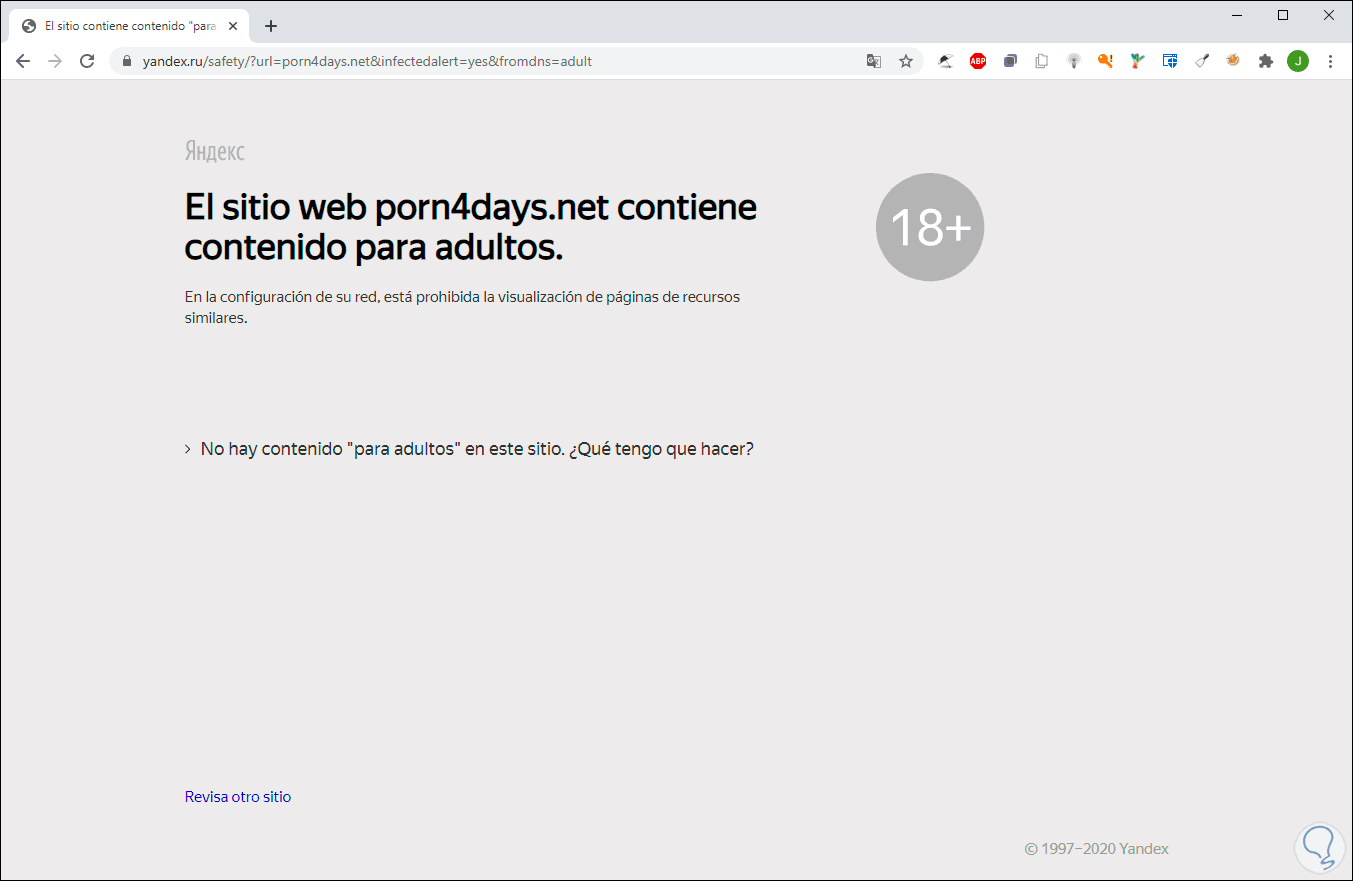Click the 'En la configuración de su red' paragraph
Viewport: 1353px width, 881px height.
pos(462,308)
